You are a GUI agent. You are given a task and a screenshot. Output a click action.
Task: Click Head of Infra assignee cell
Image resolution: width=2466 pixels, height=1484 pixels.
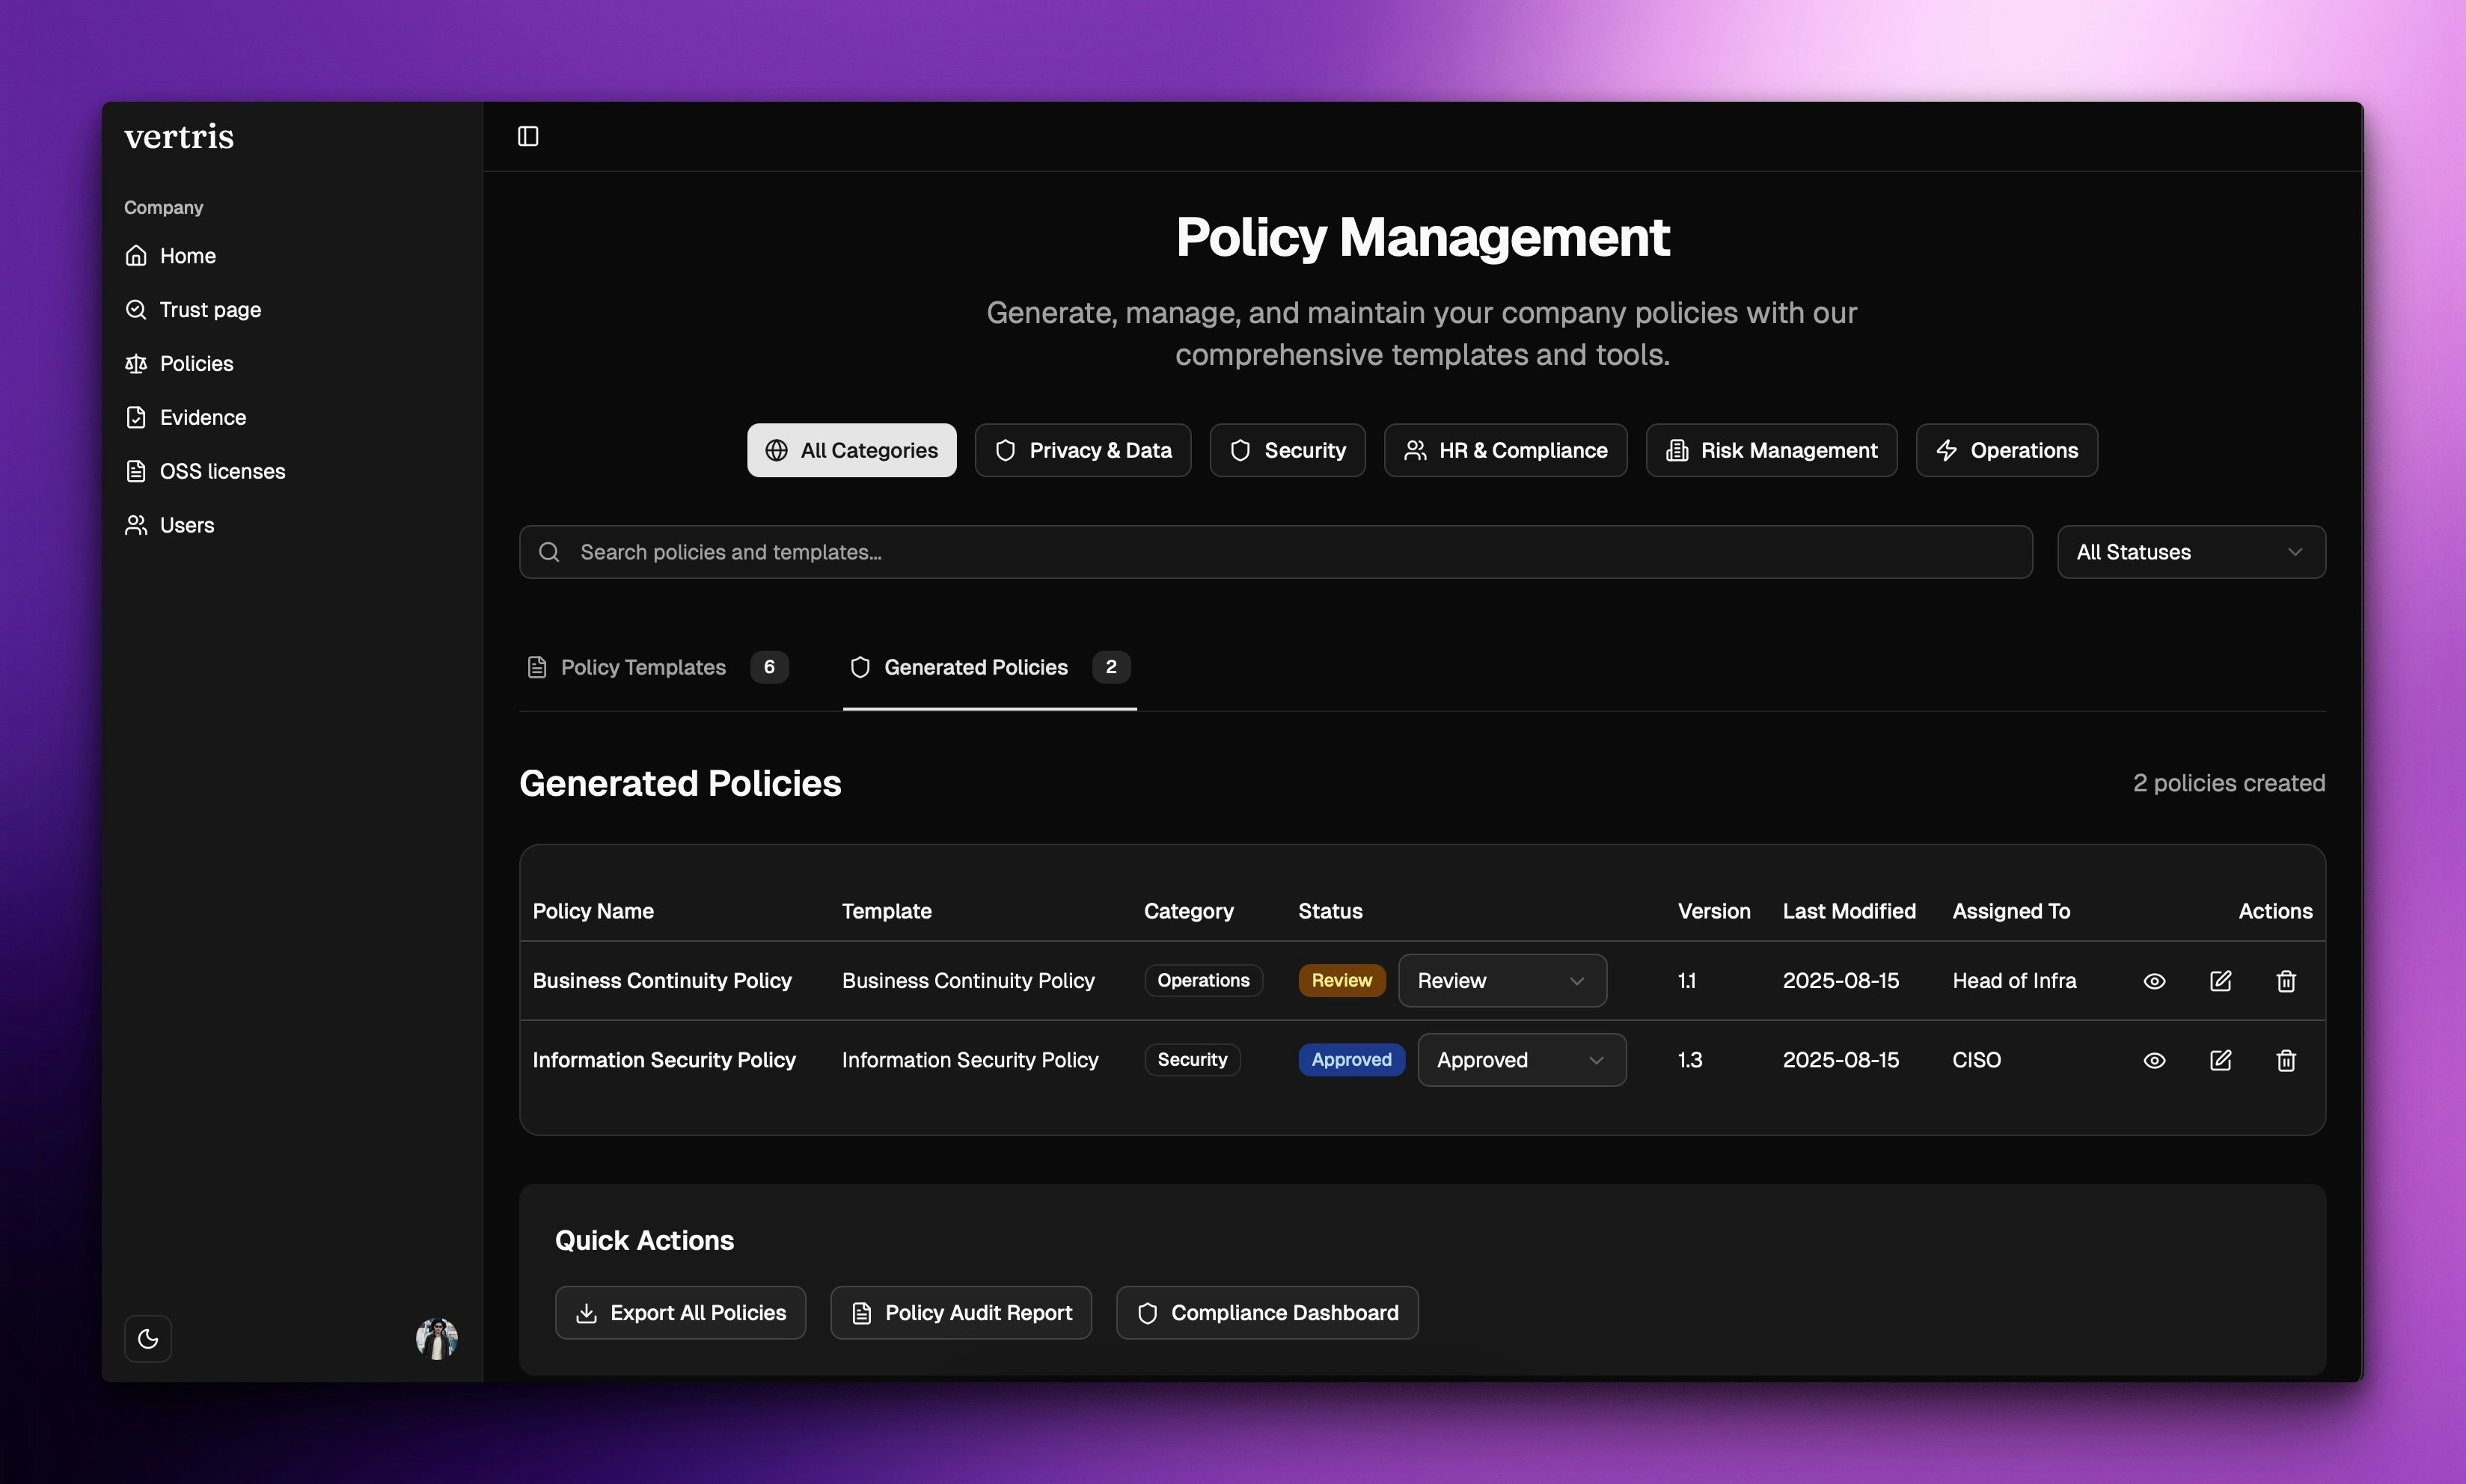click(x=2015, y=981)
